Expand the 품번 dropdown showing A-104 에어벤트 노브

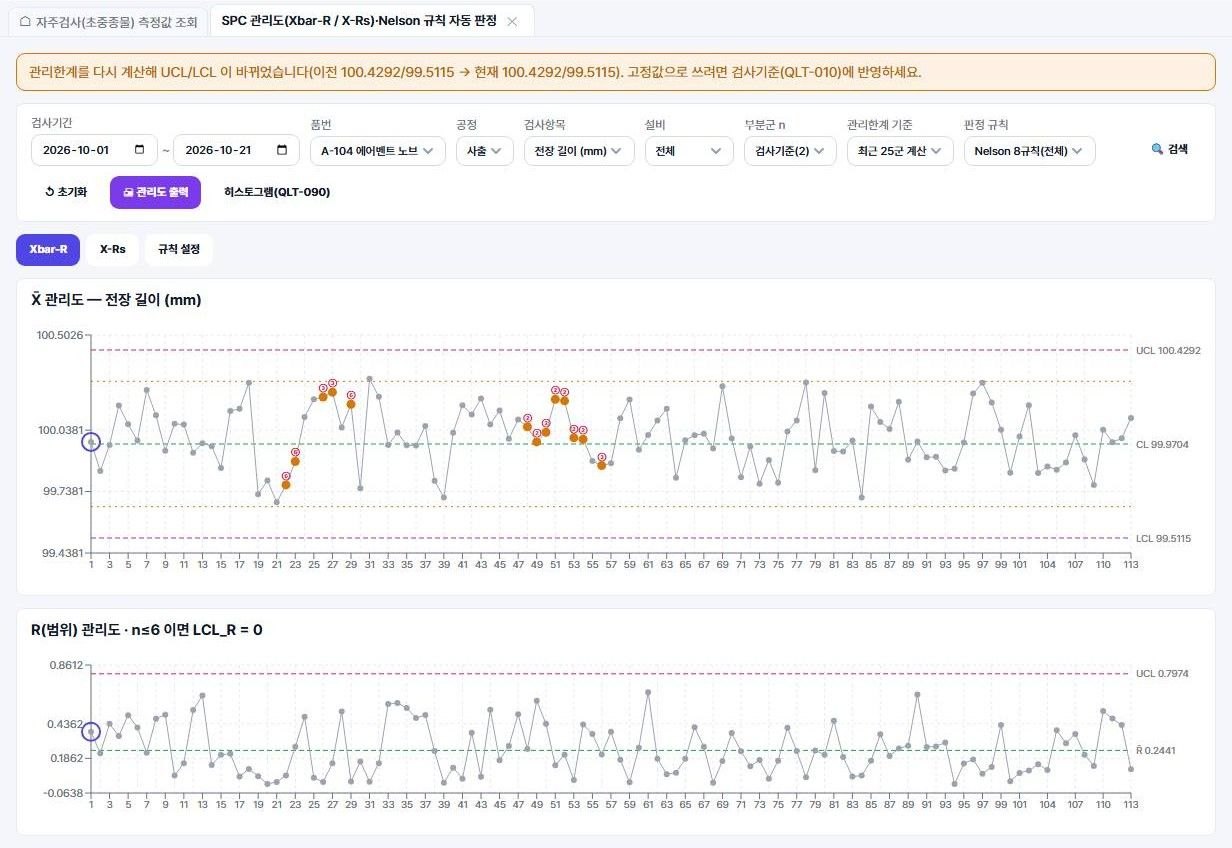377,151
